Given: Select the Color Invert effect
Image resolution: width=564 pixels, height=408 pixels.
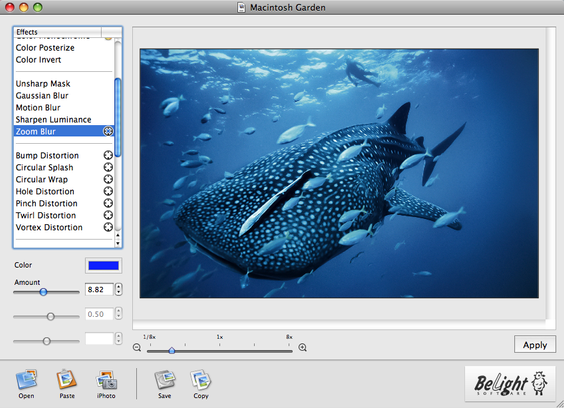Looking at the screenshot, I should tap(38, 59).
